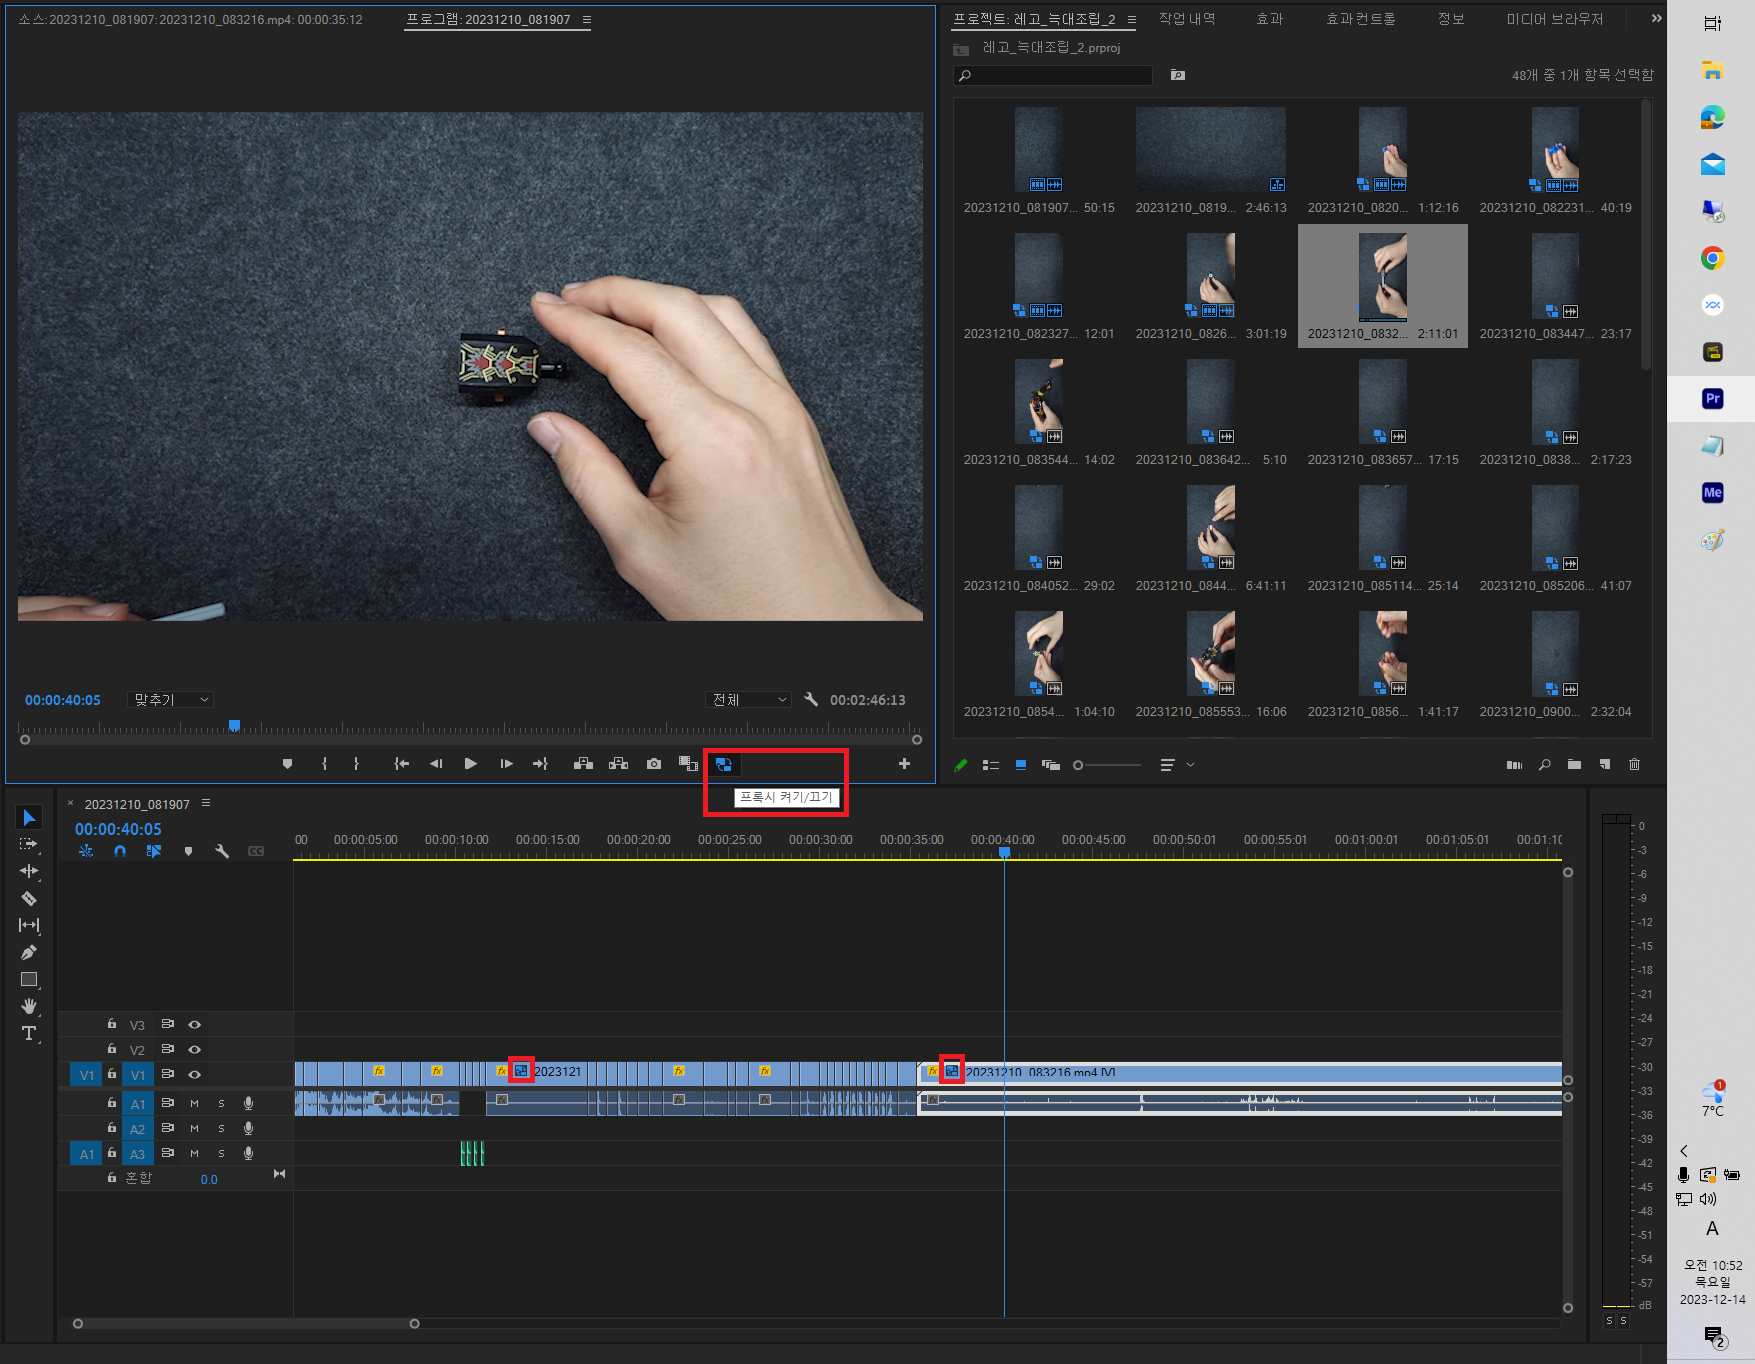Click the Export Frame camera icon
This screenshot has height=1364, width=1755.
[x=654, y=764]
